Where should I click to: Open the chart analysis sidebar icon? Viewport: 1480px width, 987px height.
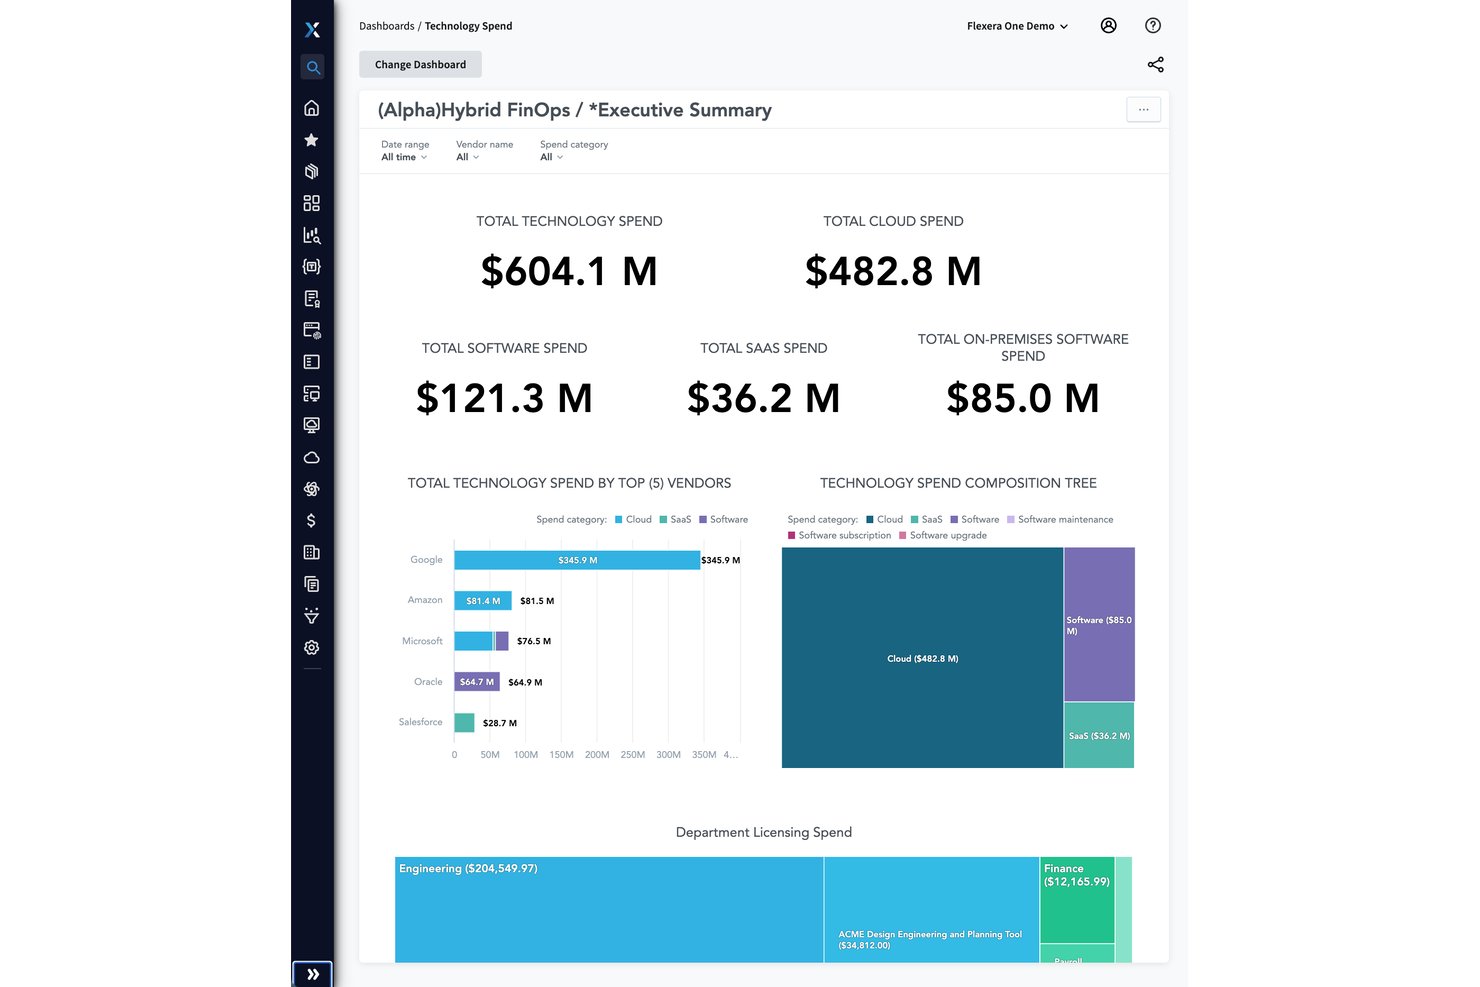[312, 235]
